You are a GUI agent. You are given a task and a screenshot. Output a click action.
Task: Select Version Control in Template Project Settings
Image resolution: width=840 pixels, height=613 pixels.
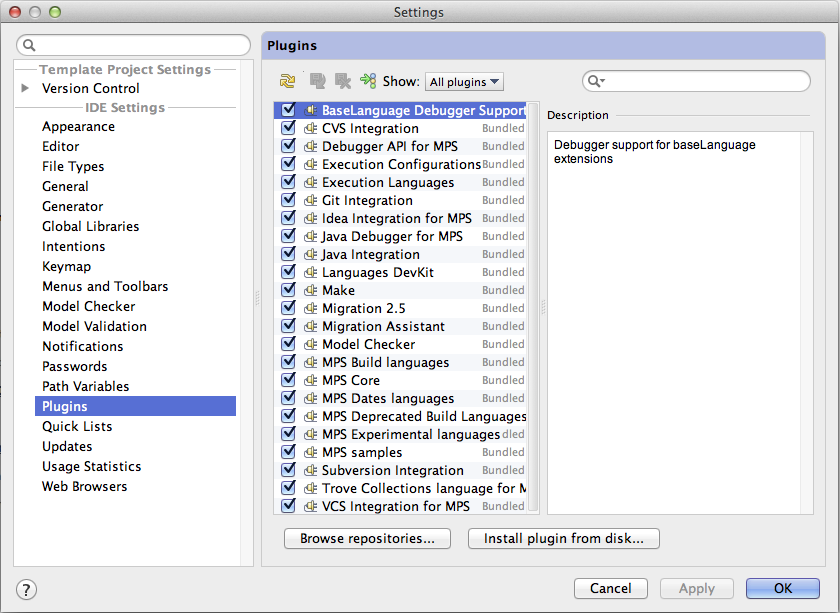[x=91, y=88]
